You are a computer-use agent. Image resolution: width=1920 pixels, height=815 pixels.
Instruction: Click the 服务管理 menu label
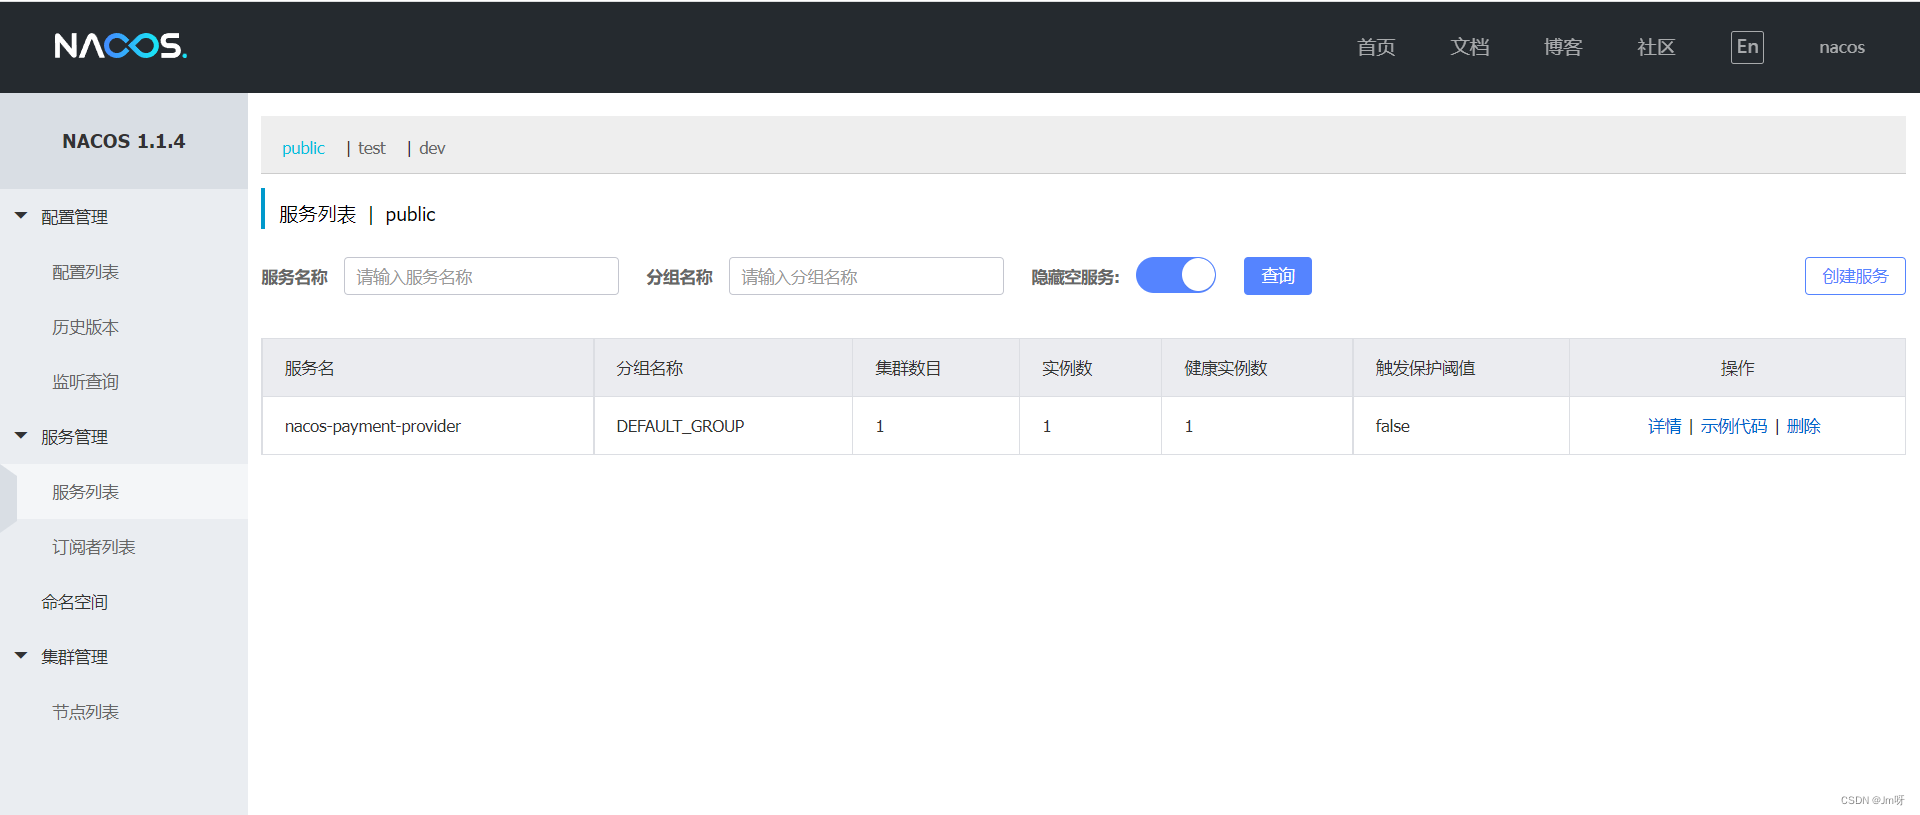tap(74, 437)
